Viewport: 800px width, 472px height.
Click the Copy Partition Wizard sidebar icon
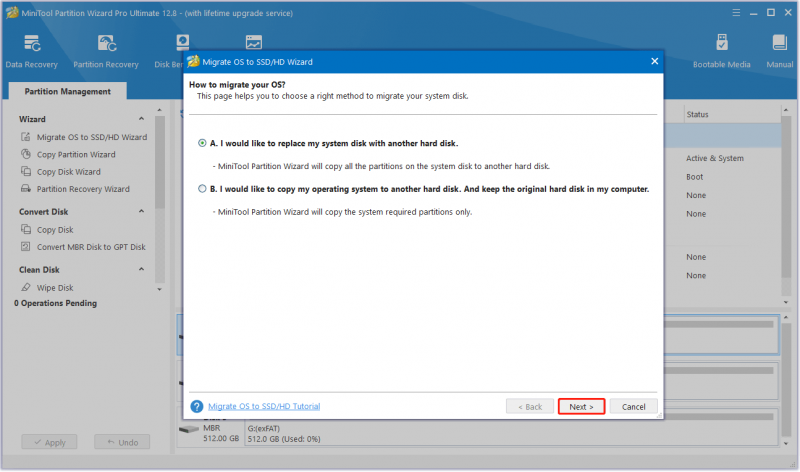26,154
